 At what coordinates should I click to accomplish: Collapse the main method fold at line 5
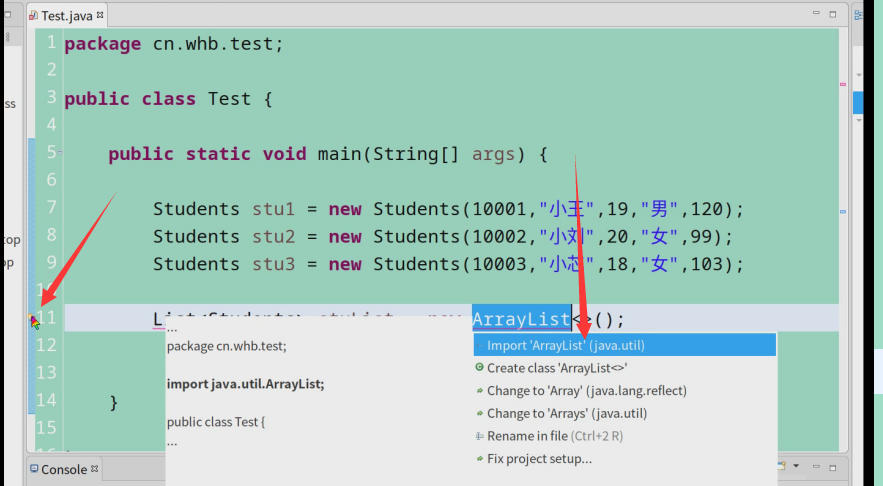60,152
